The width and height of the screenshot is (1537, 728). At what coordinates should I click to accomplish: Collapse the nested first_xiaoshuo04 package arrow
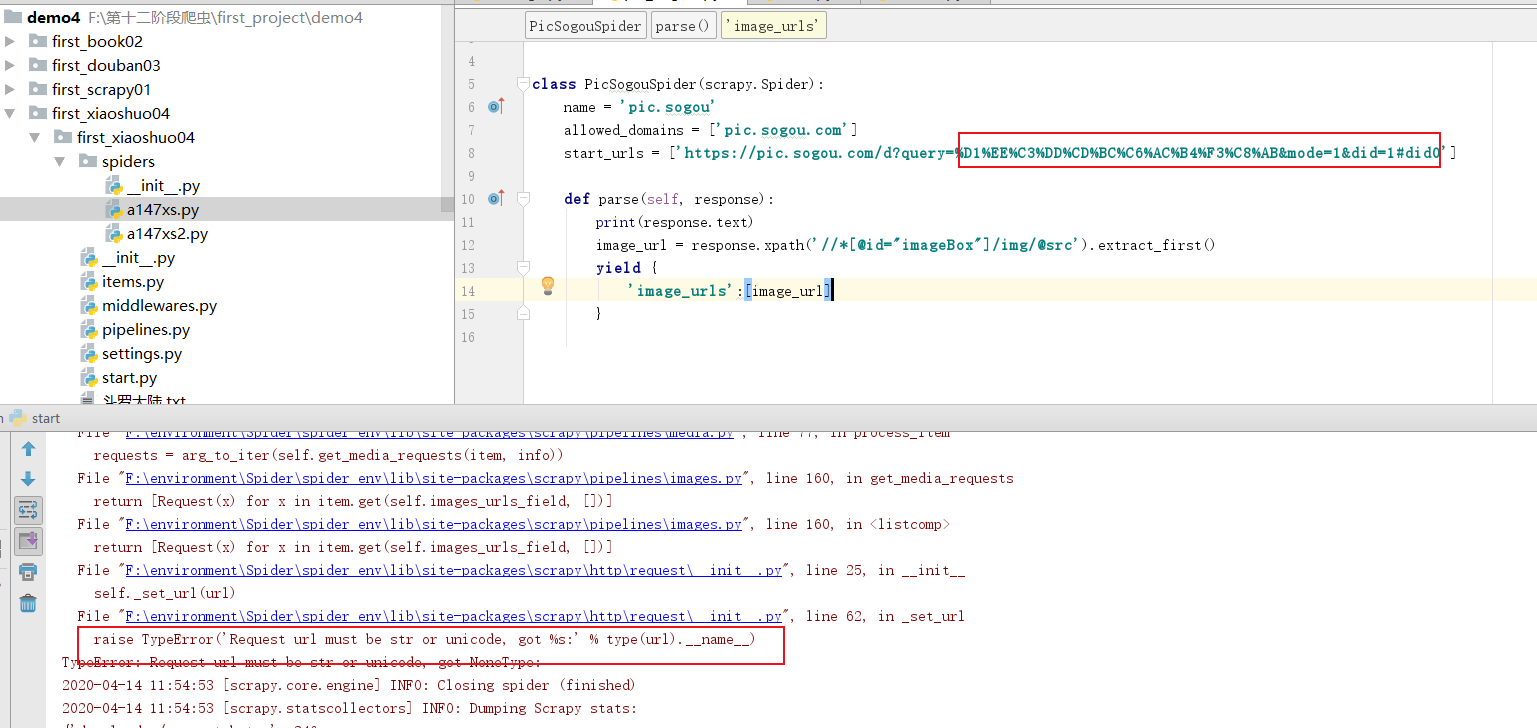[35, 137]
